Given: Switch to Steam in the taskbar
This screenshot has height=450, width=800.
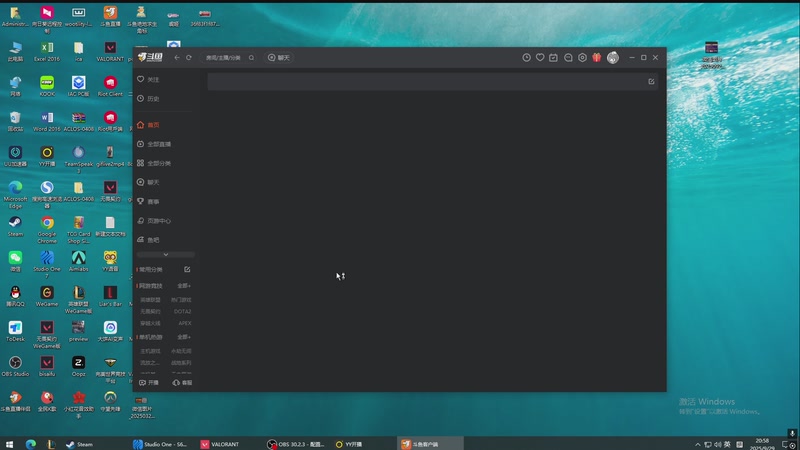Looking at the screenshot, I should [79, 444].
